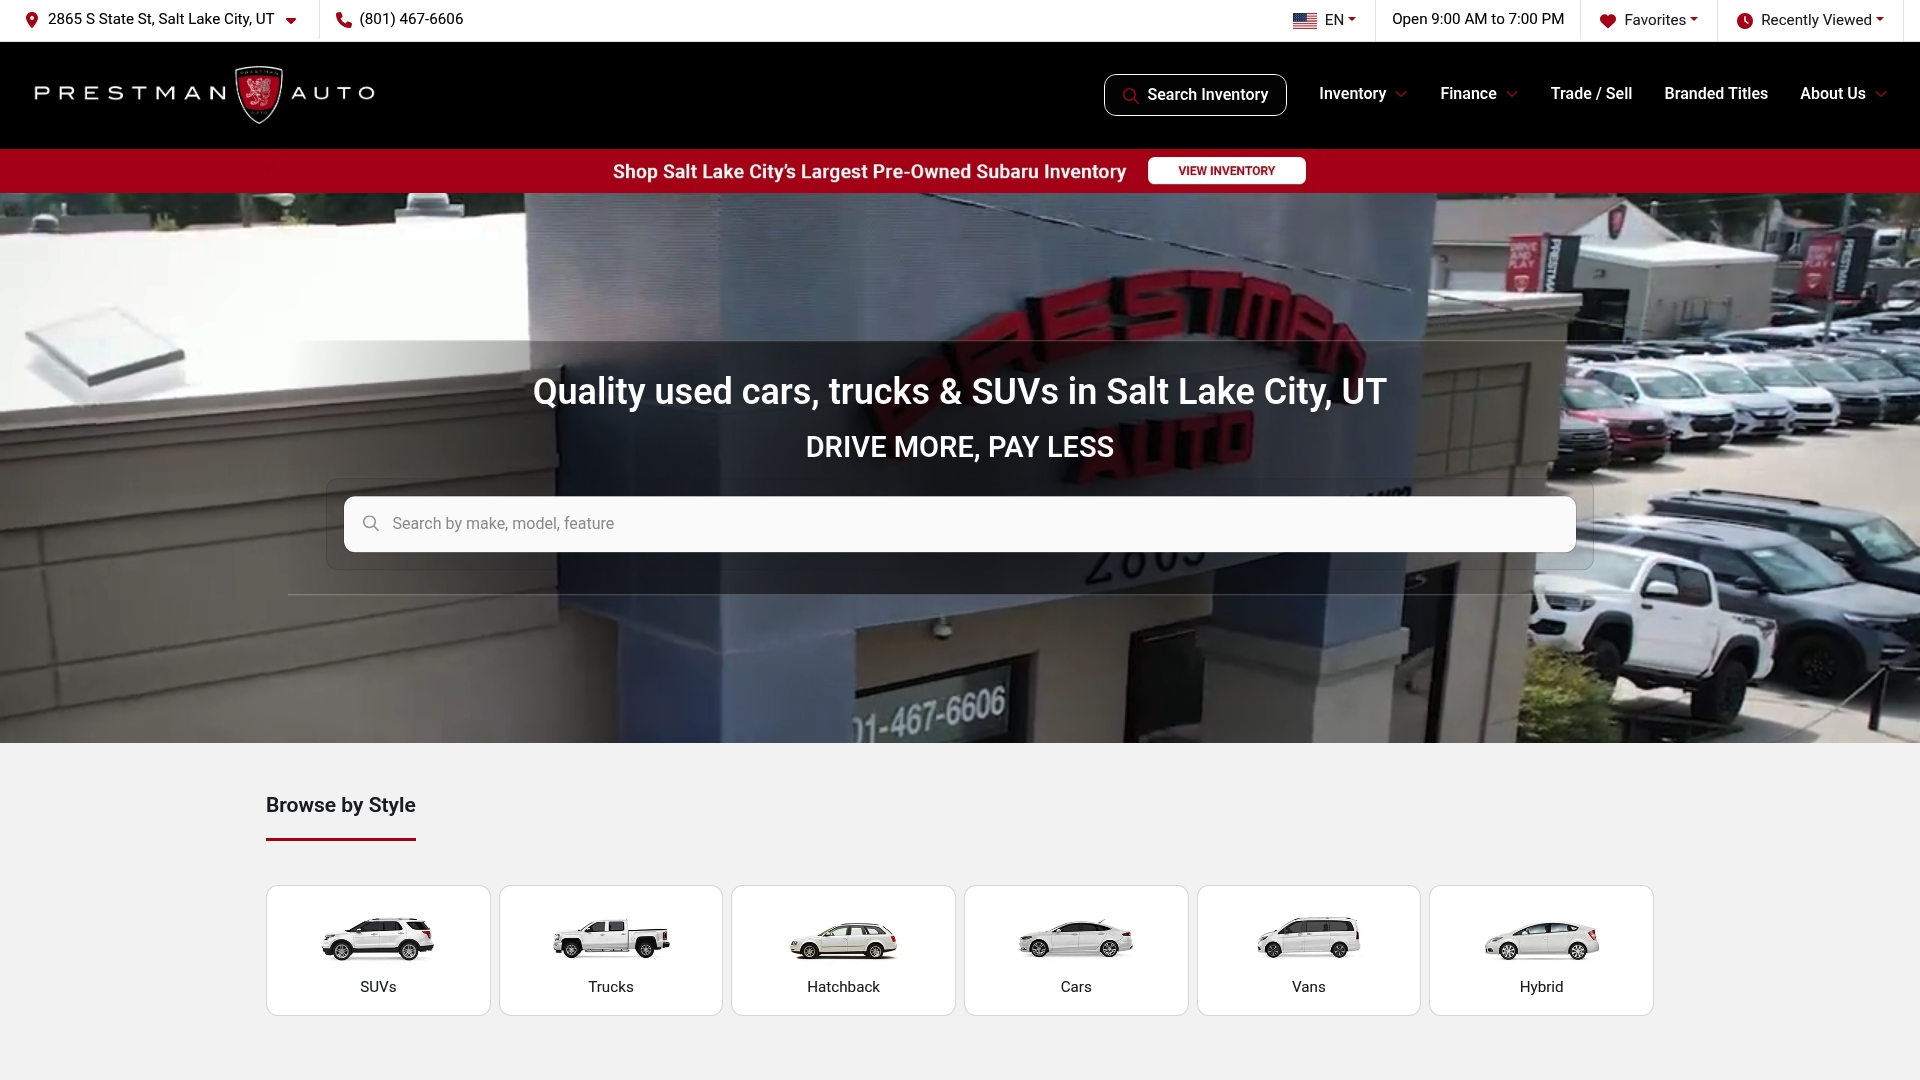Viewport: 1920px width, 1080px height.
Task: Click the Vans label text
Action: pos(1308,987)
